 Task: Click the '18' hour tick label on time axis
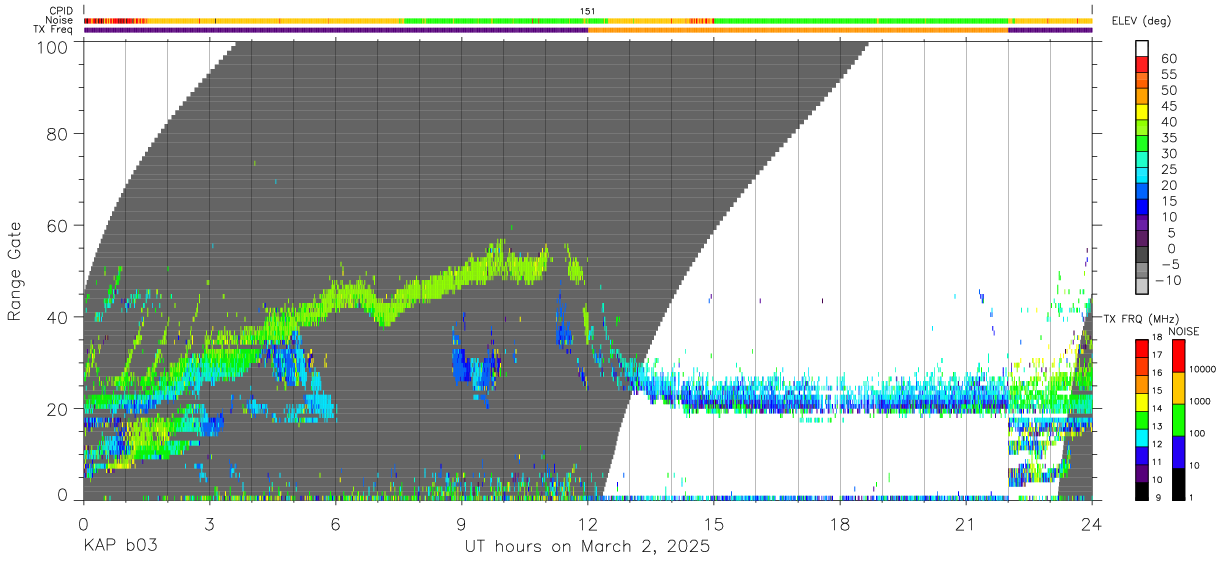pos(839,524)
